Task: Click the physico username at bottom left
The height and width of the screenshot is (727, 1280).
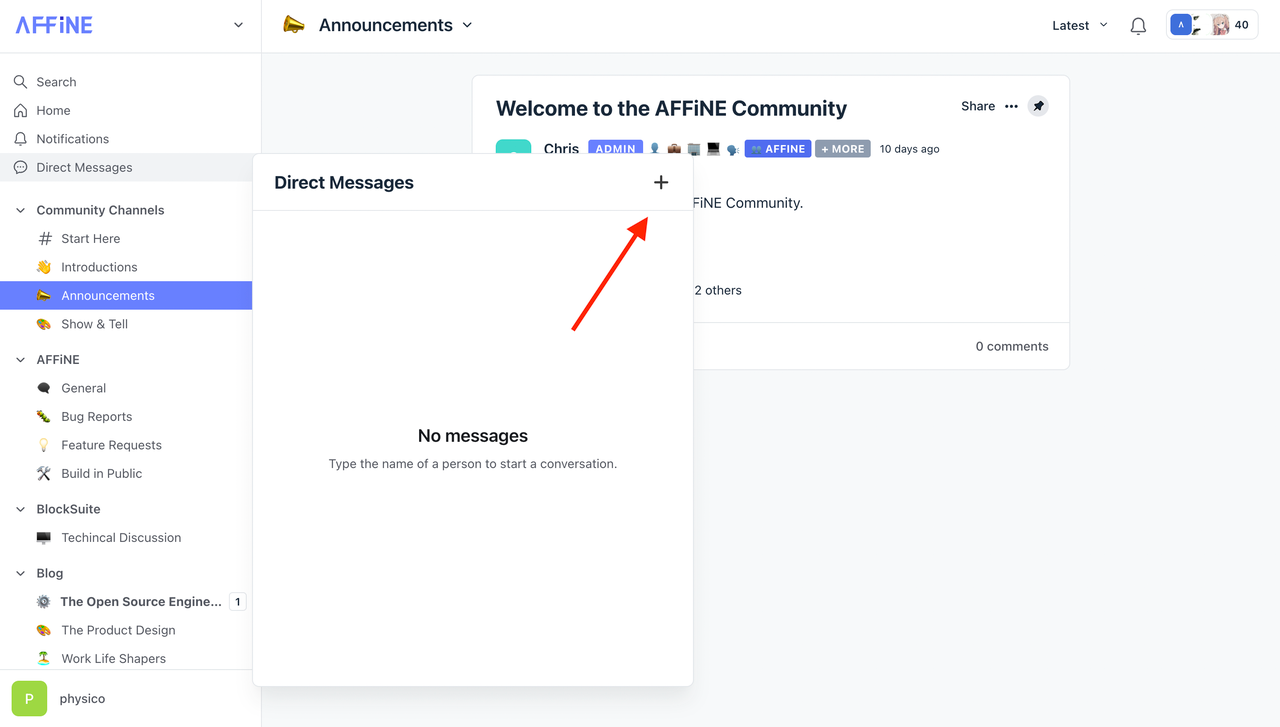Action: tap(82, 698)
